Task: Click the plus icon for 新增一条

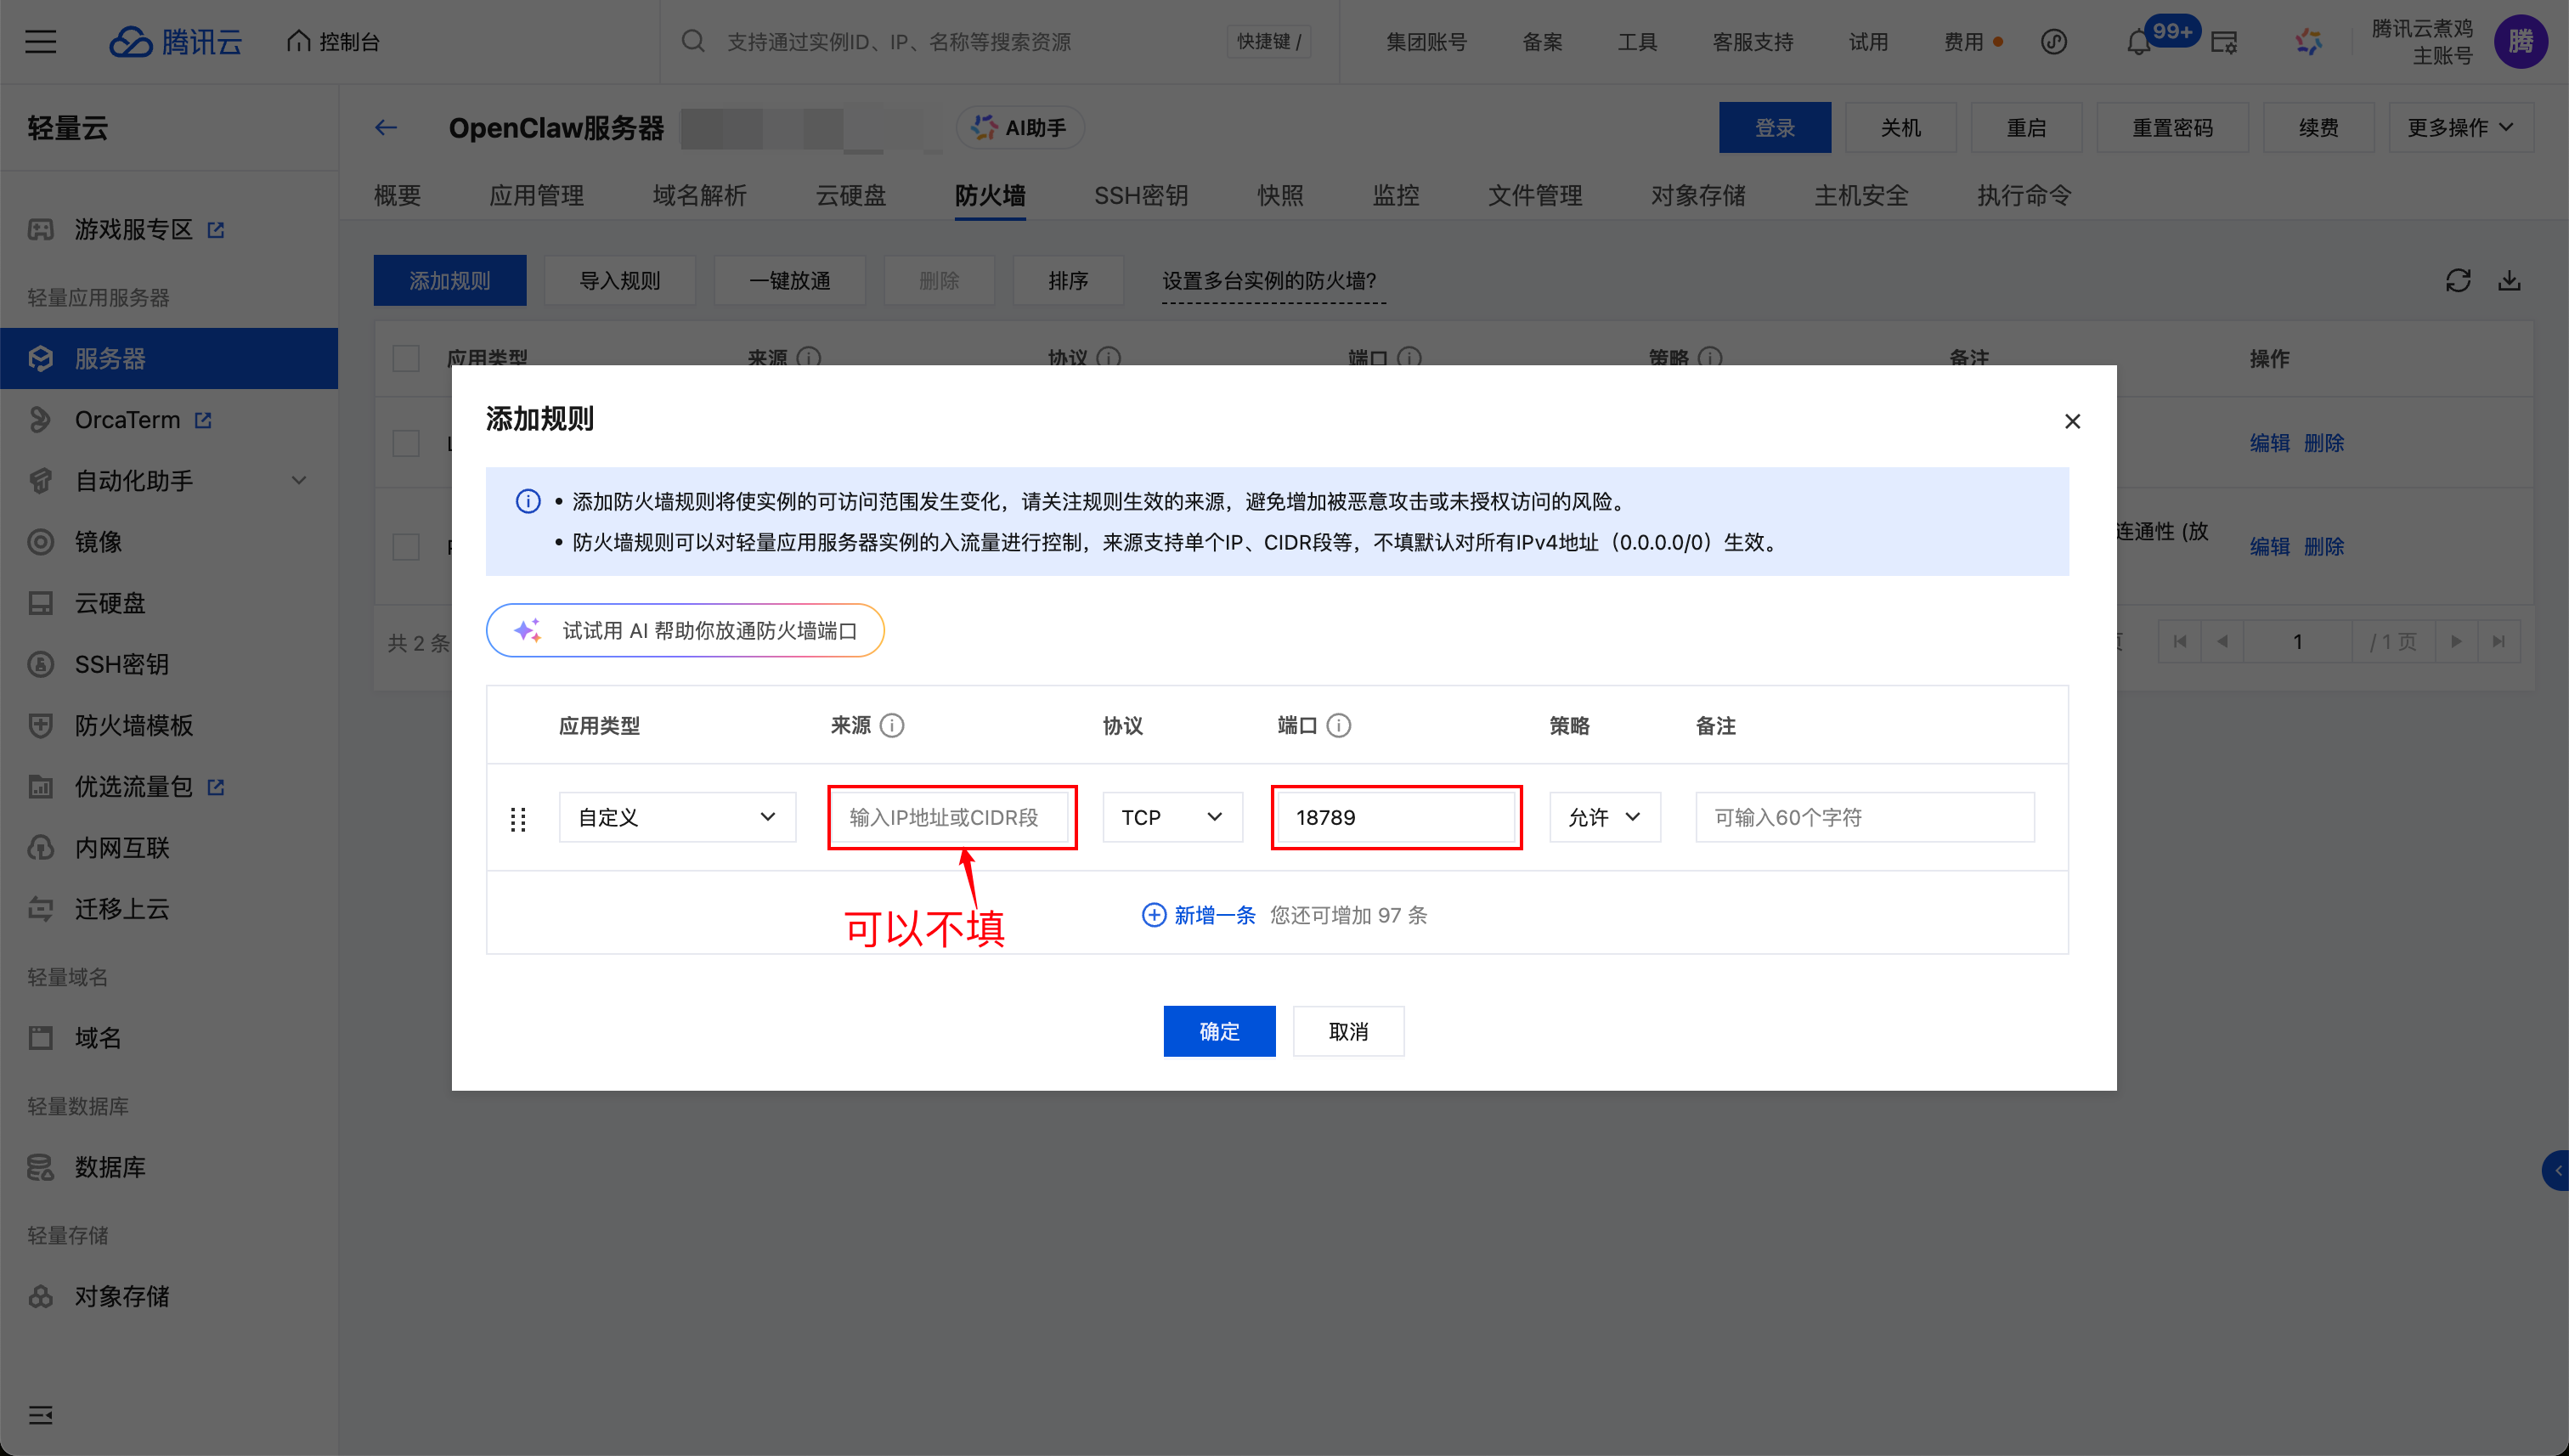Action: coord(1153,915)
